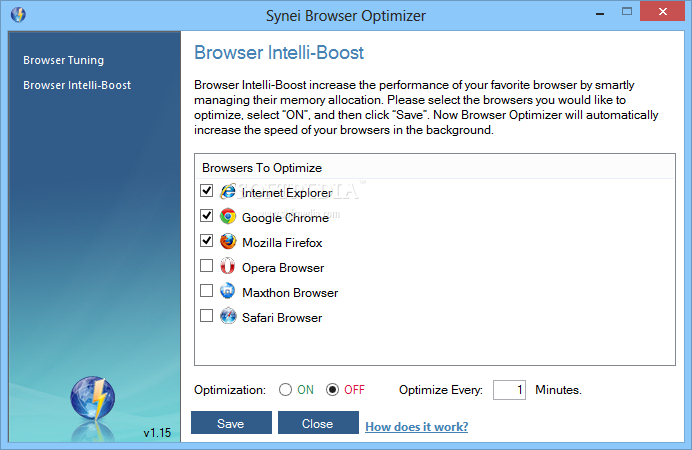Click the Safari Browser label
The height and width of the screenshot is (450, 692).
(x=282, y=318)
